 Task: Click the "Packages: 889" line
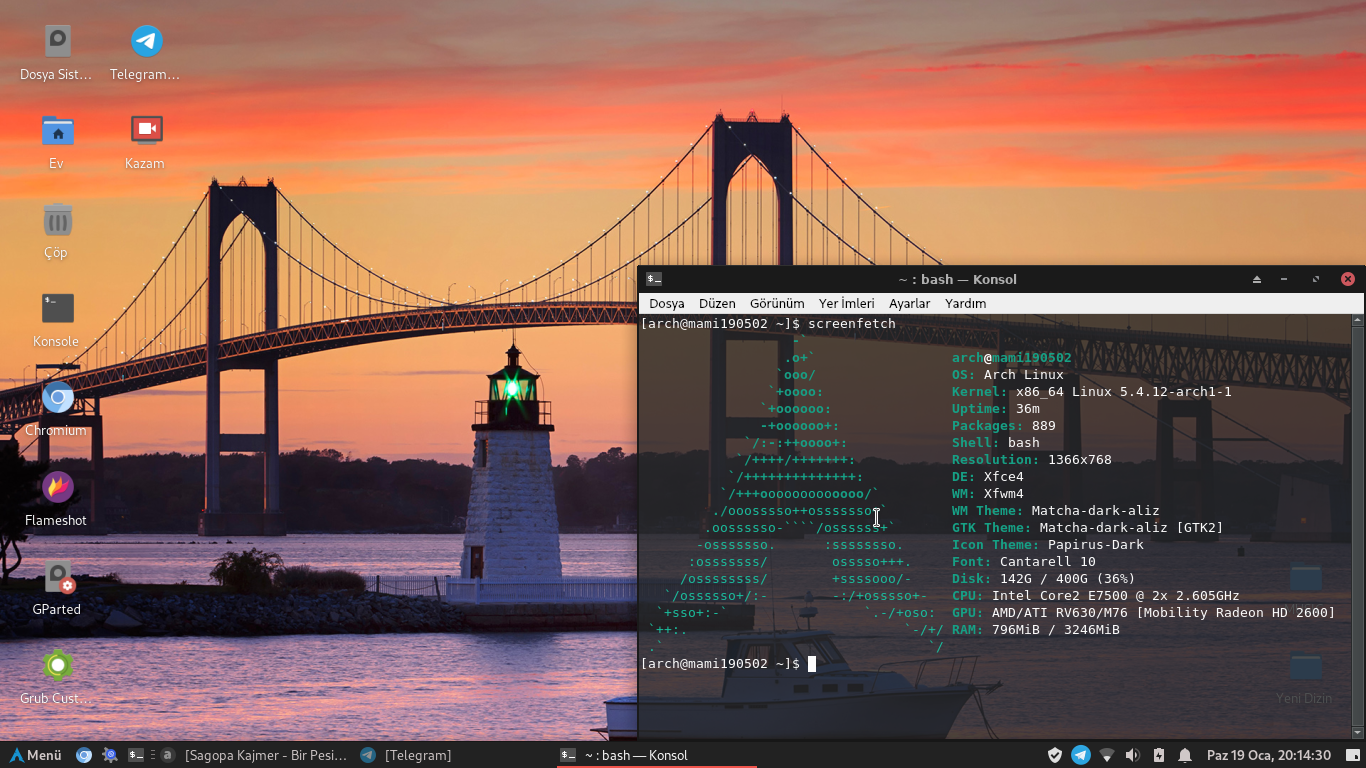1004,426
